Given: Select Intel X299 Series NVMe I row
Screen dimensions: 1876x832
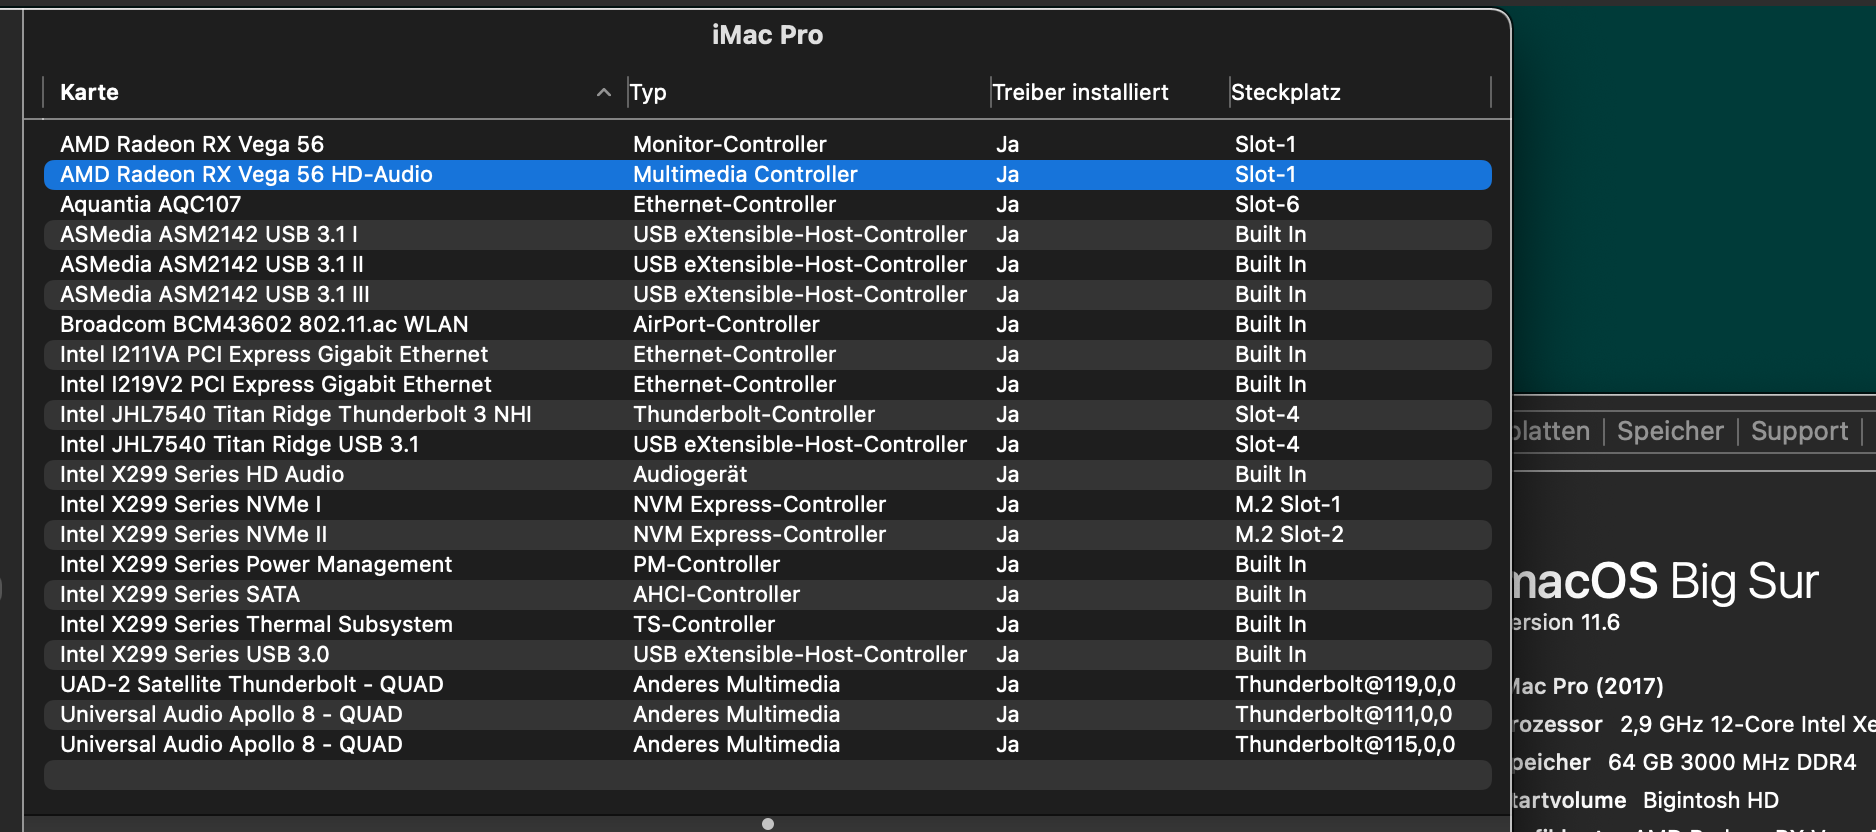Looking at the screenshot, I should pyautogui.click(x=767, y=504).
